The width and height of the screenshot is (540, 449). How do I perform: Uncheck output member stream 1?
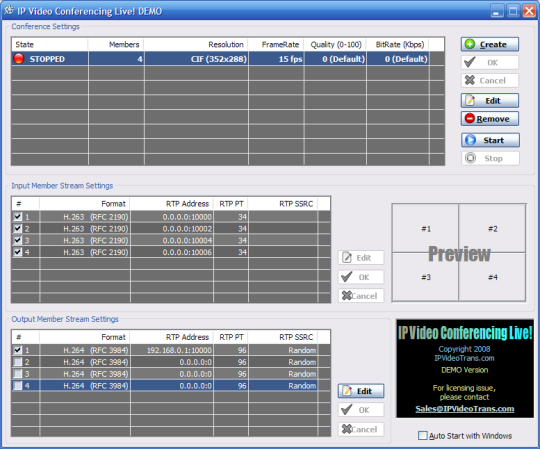(18, 350)
